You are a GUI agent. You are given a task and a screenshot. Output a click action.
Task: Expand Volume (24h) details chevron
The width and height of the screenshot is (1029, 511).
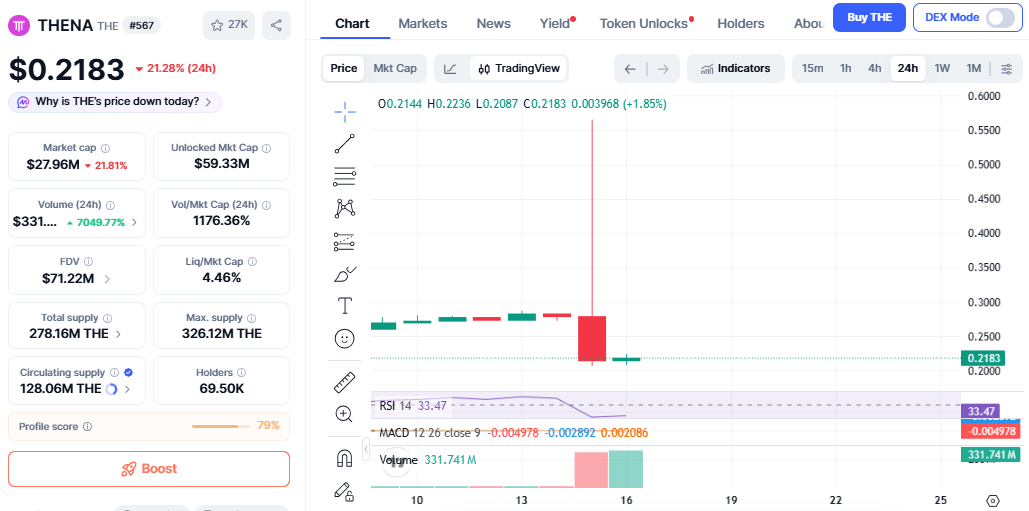tap(135, 222)
